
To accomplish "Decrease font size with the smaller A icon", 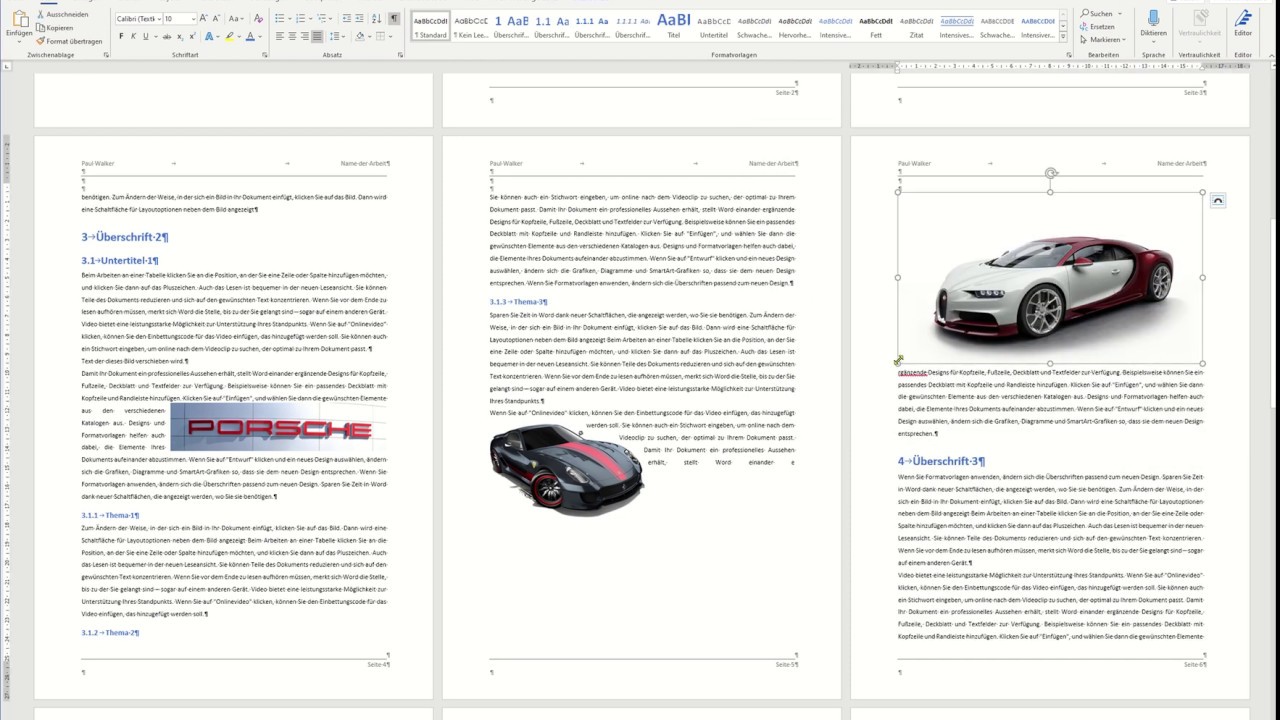I will (216, 18).
